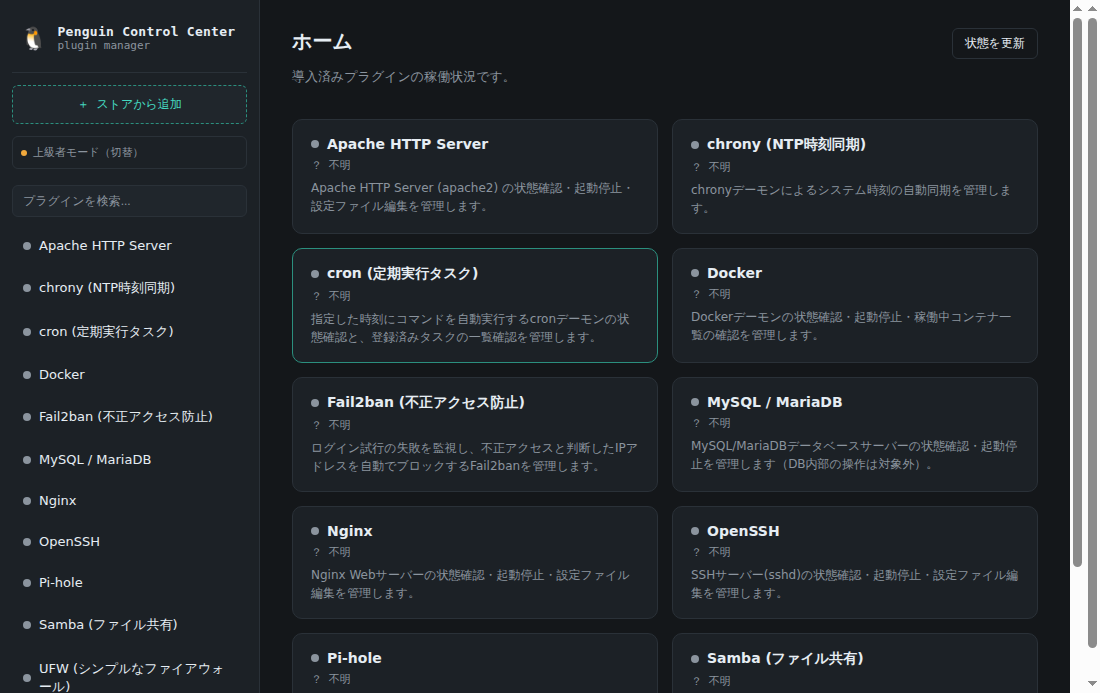The image size is (1100, 693).
Task: Click status dot on MySQL / MariaDB card
Action: click(x=695, y=402)
